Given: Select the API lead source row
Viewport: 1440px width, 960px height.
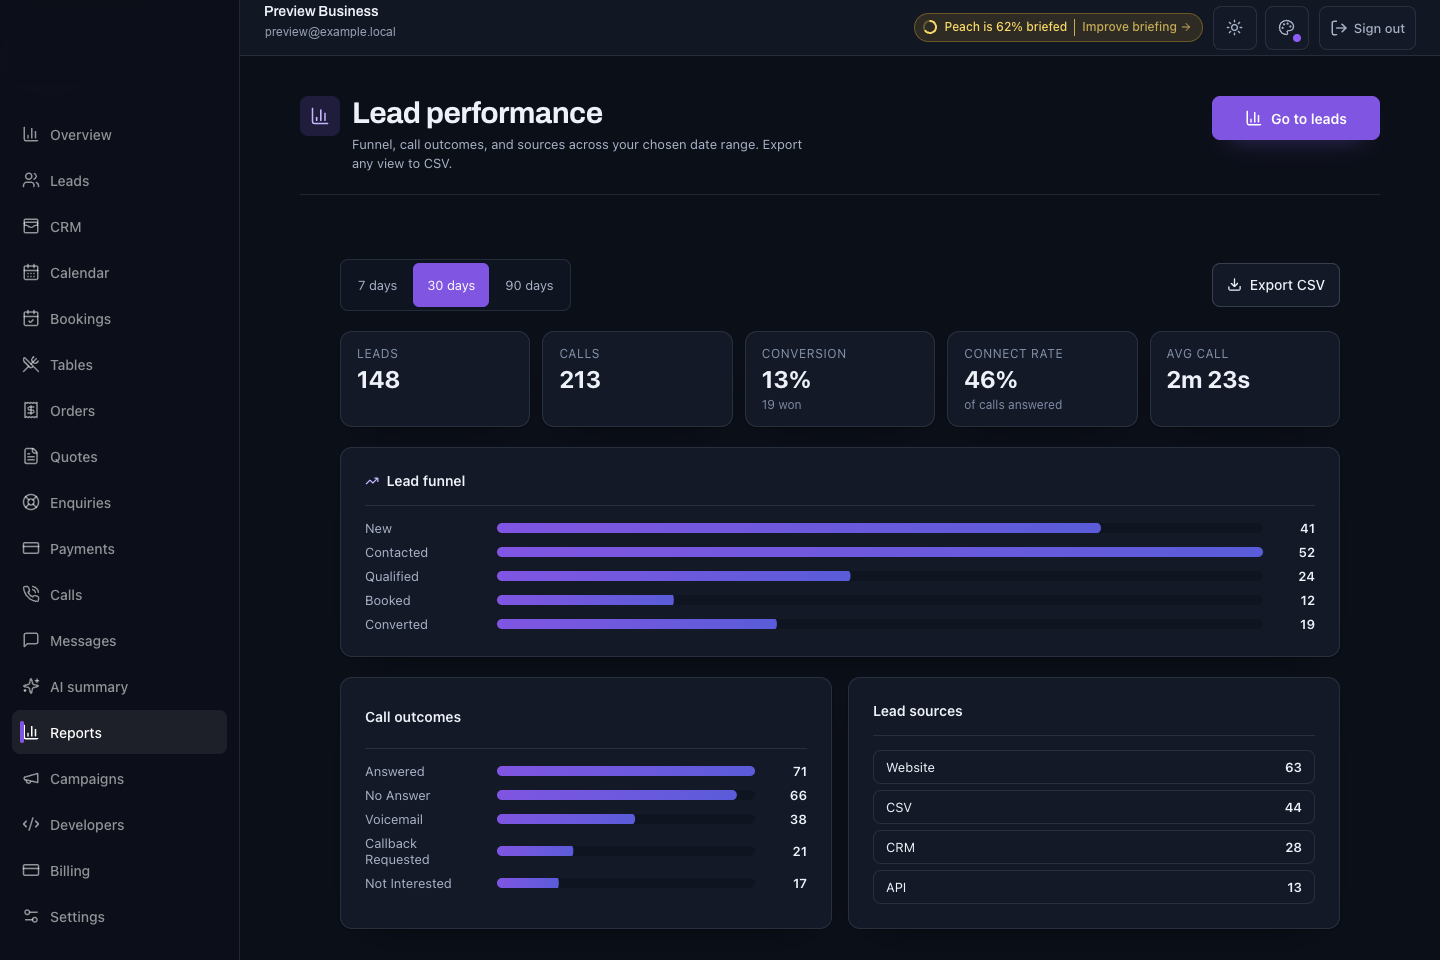Looking at the screenshot, I should pos(1094,887).
